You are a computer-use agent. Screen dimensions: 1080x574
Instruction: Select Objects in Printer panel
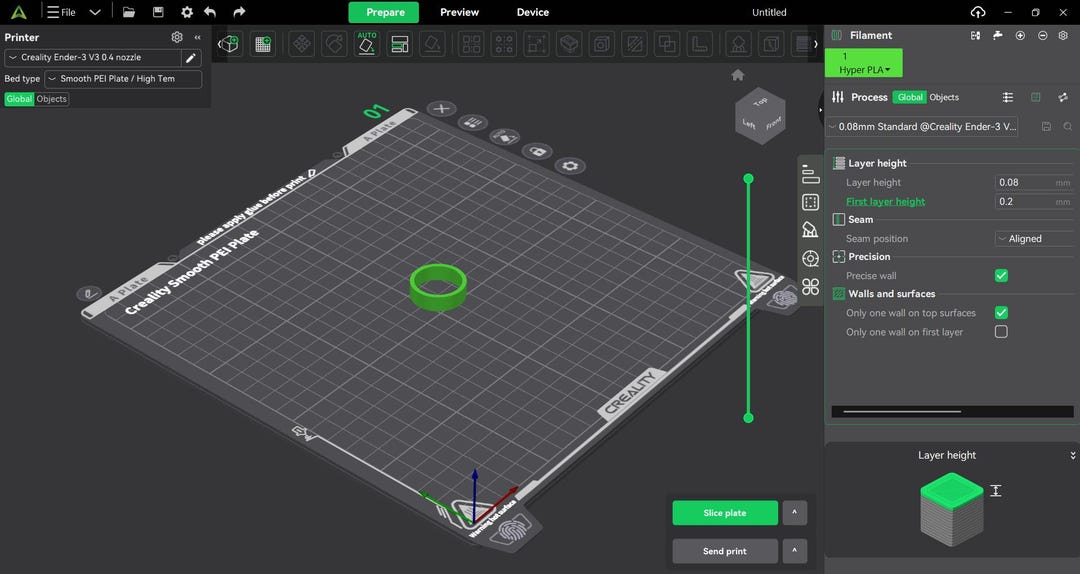[x=52, y=99]
